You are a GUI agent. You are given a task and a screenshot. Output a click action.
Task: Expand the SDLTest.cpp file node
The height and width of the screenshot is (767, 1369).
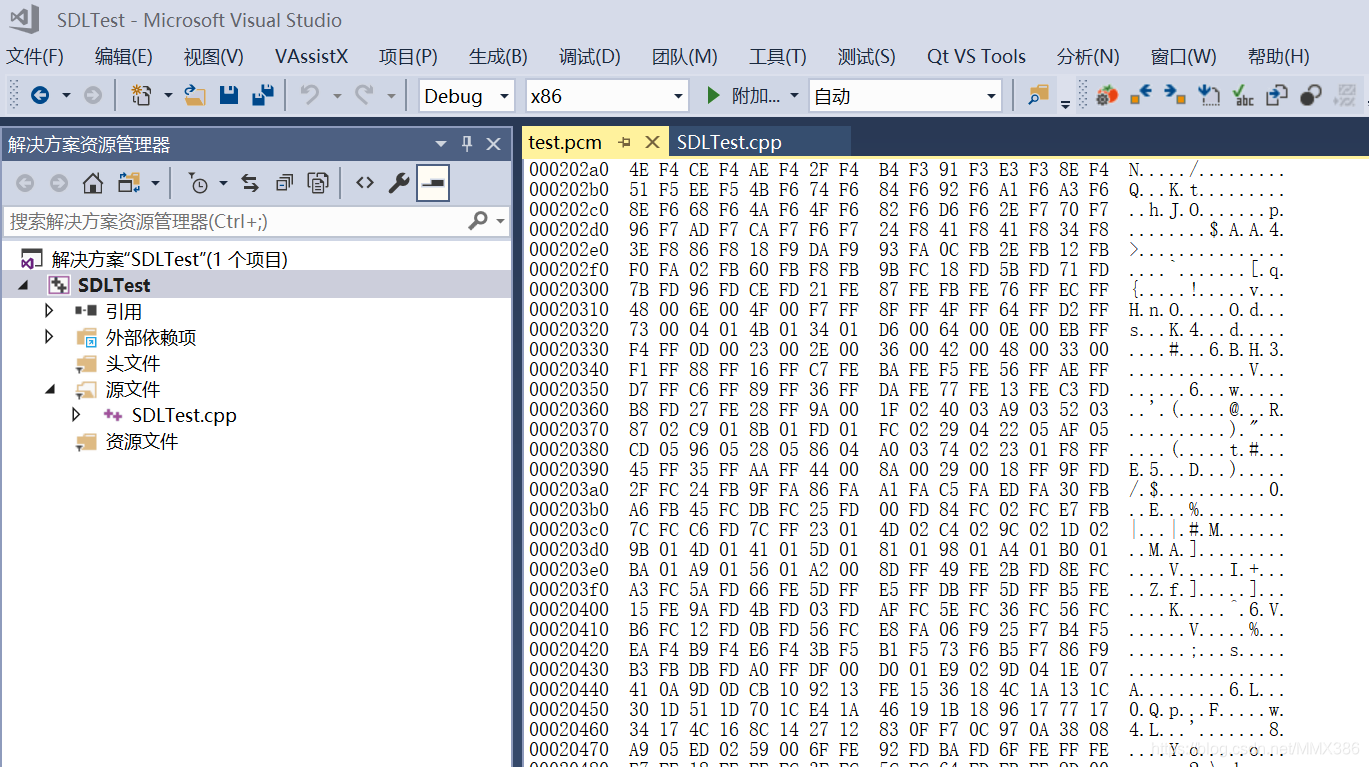[x=76, y=415]
